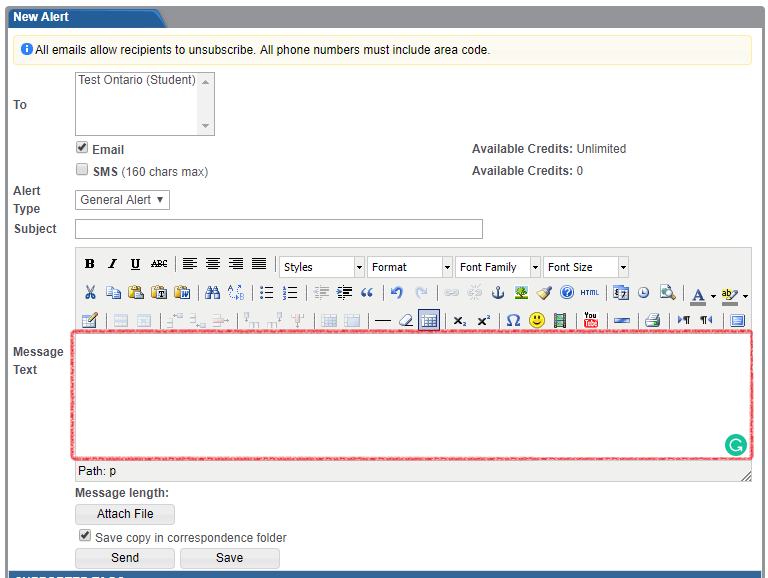Image resolution: width=768 pixels, height=578 pixels.
Task: Align text left
Action: pos(190,264)
